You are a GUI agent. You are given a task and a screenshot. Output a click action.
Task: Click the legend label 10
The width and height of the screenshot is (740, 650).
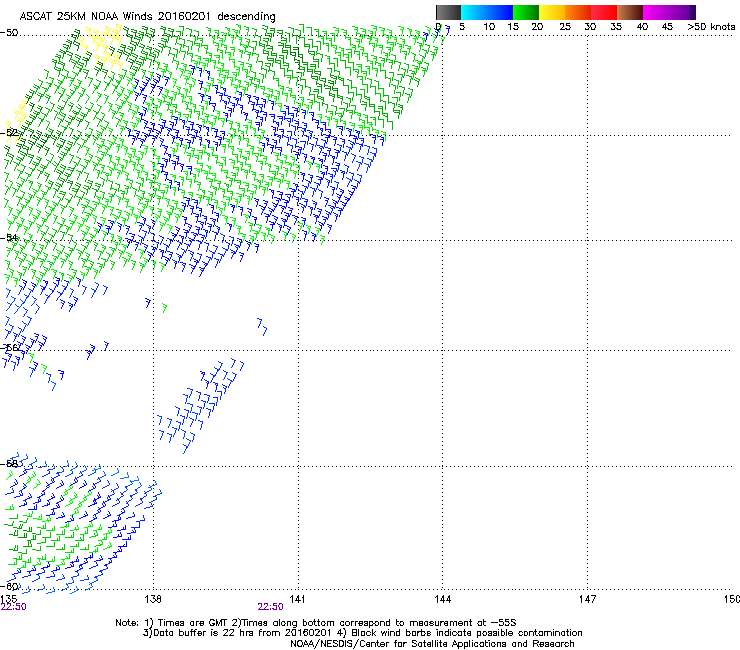pos(489,27)
